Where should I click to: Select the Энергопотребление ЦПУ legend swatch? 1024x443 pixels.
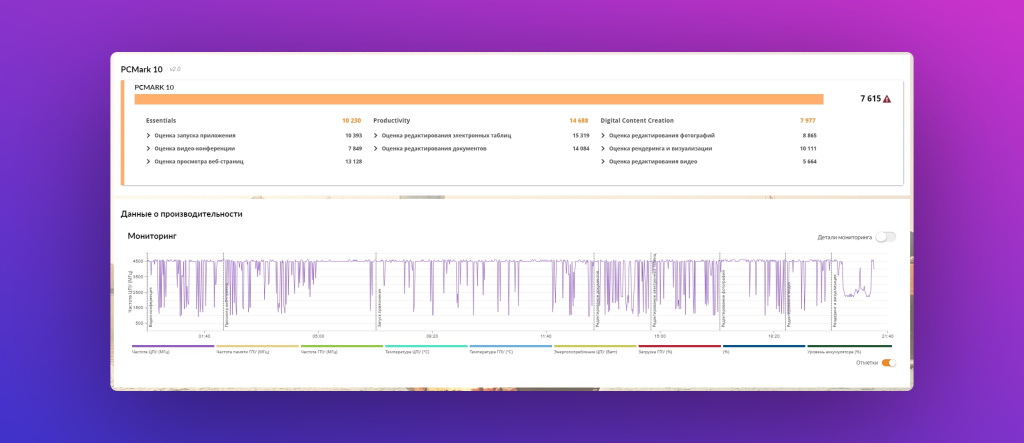tap(595, 347)
